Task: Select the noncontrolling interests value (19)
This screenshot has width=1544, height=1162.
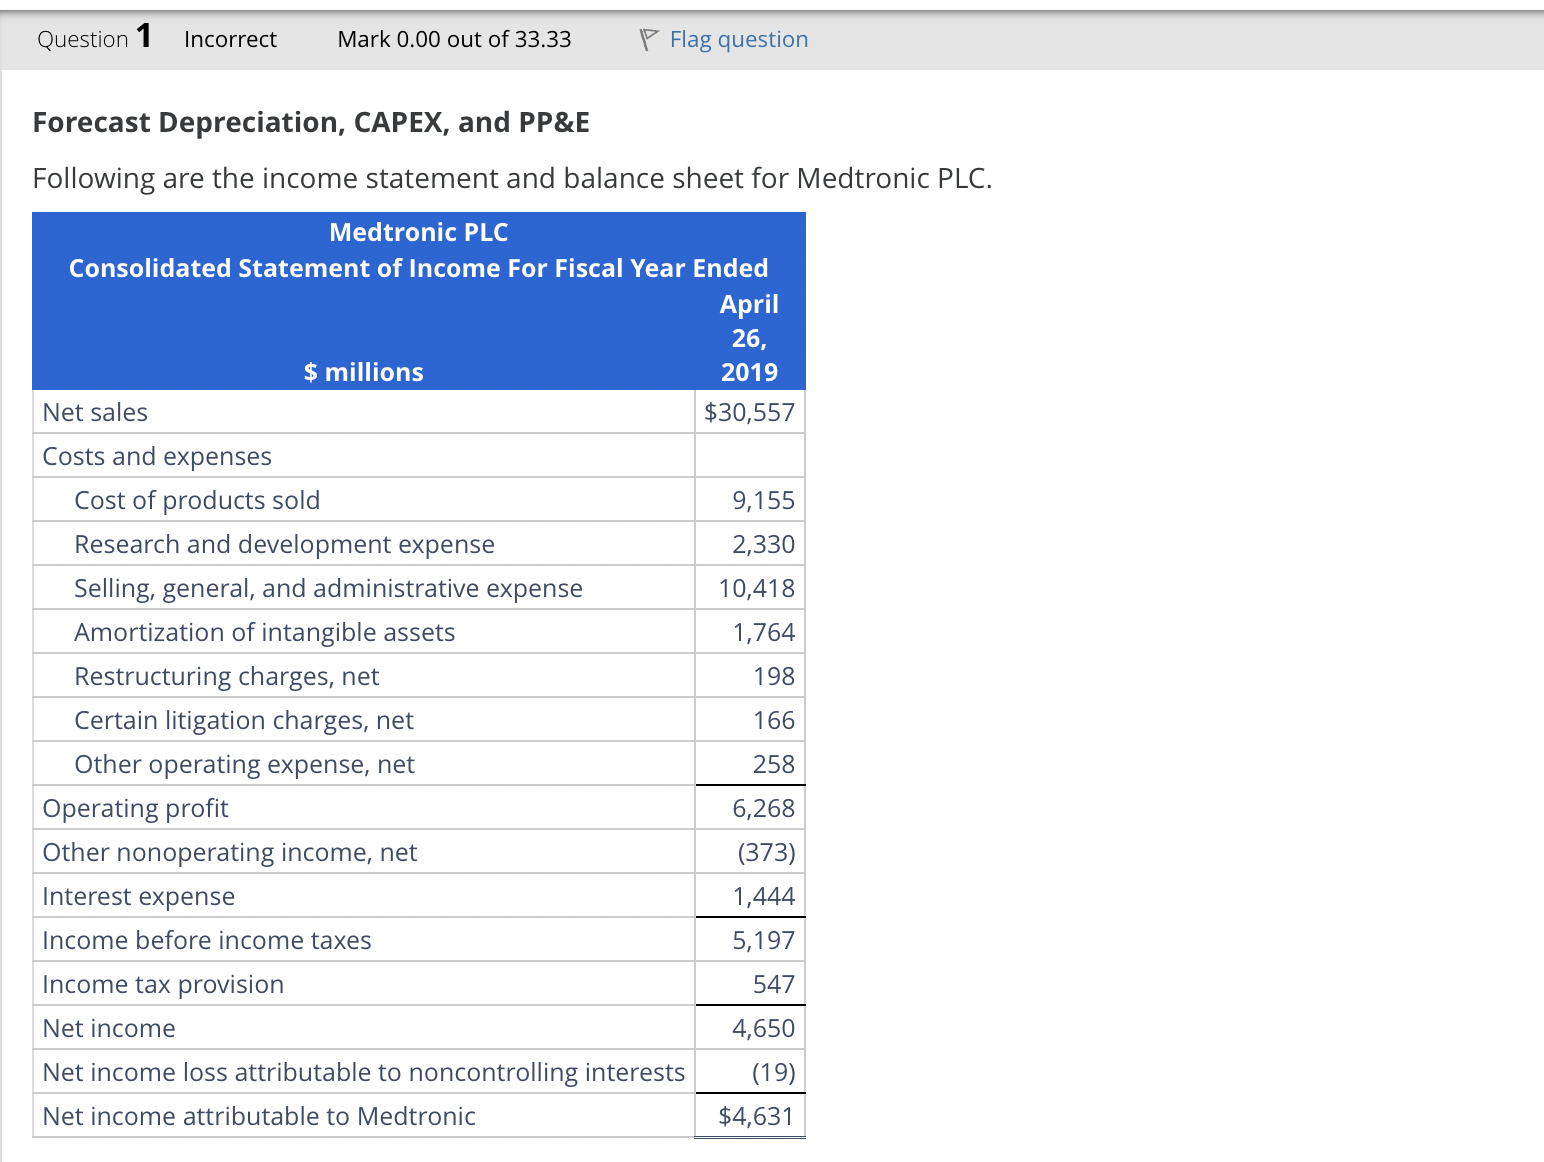Action: [774, 1072]
